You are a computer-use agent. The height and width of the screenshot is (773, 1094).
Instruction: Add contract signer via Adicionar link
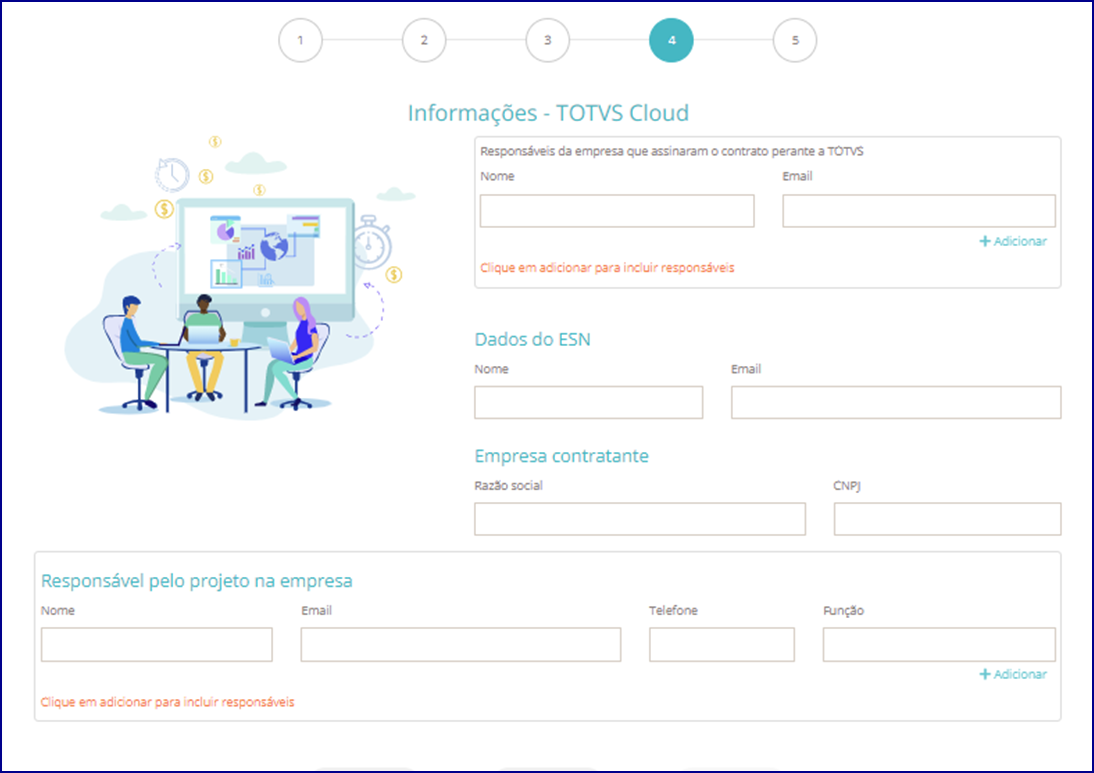coord(1013,241)
